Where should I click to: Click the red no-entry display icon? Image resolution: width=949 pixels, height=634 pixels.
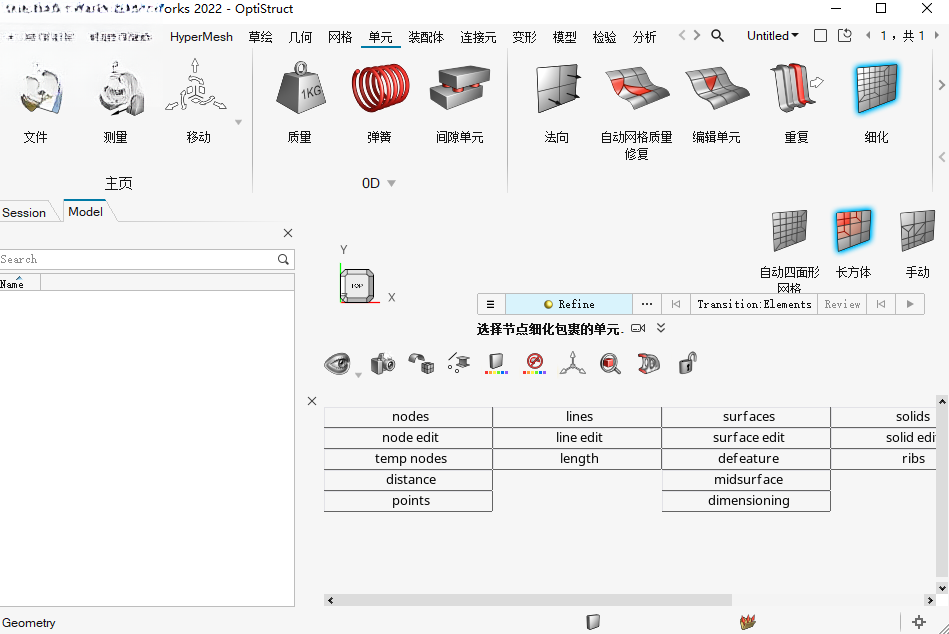coord(534,364)
